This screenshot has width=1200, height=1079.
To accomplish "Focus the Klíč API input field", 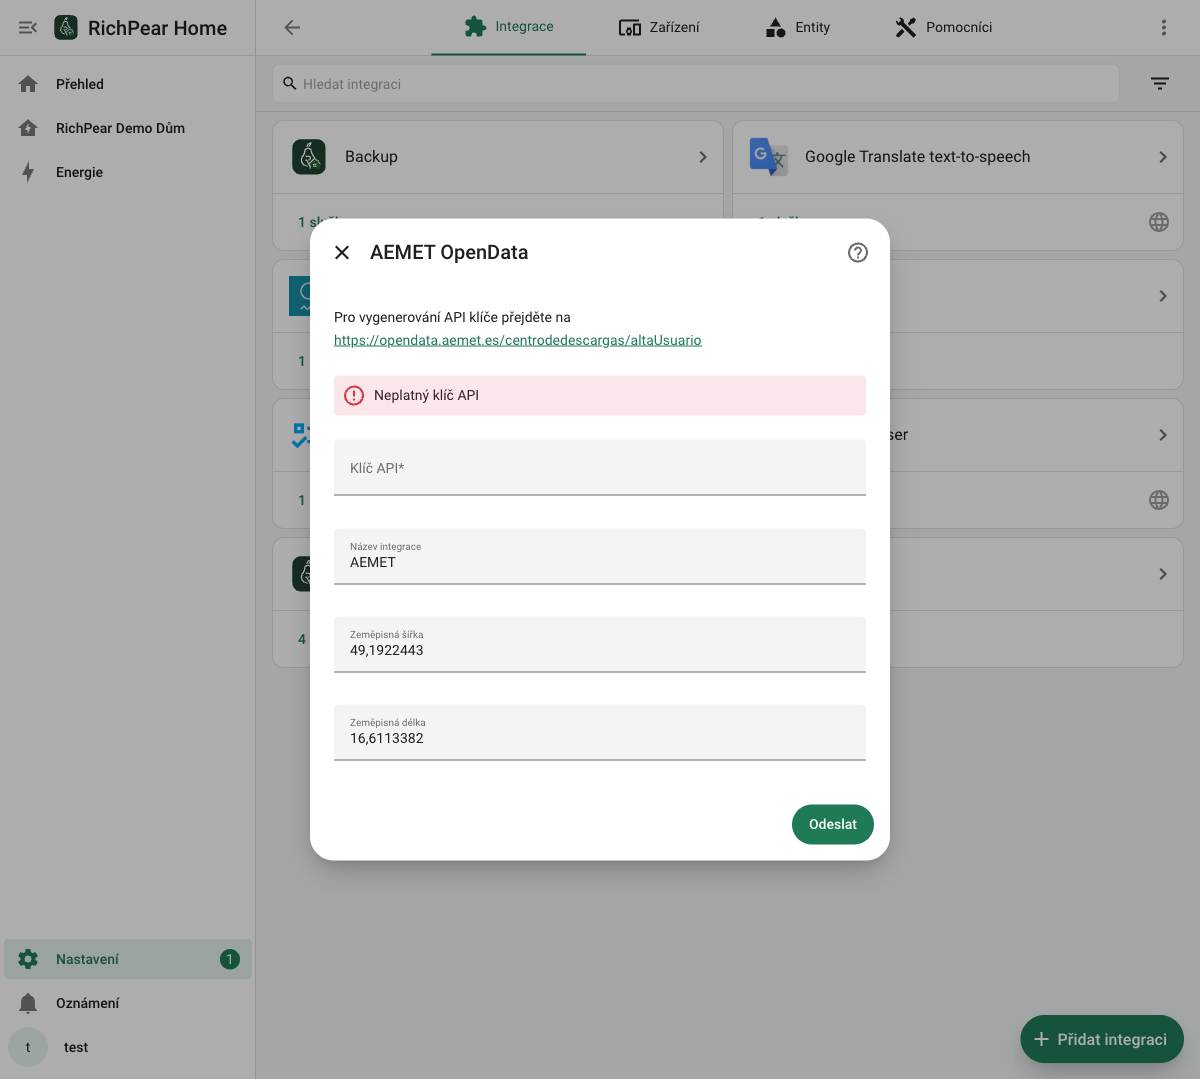I will [600, 467].
